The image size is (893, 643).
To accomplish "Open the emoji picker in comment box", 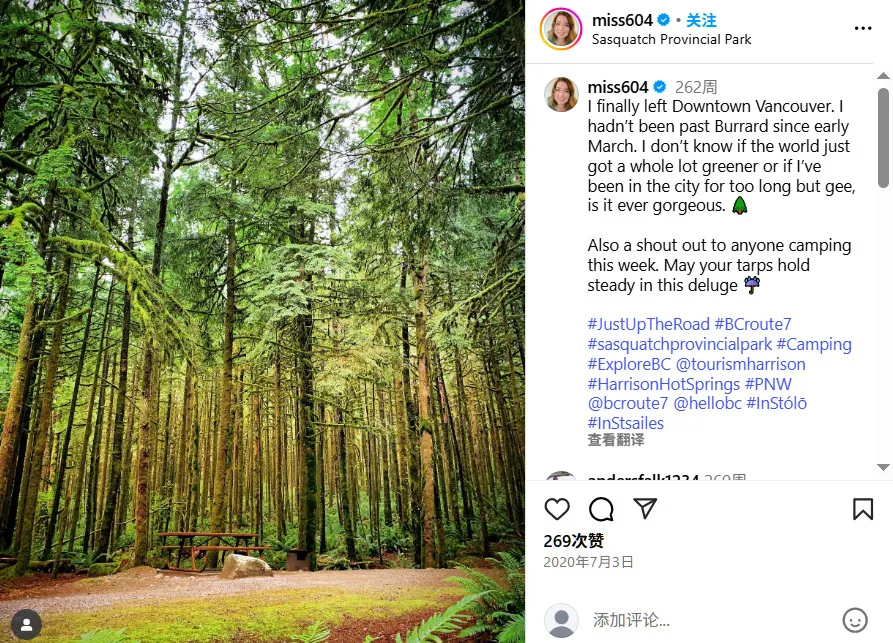I will click(x=854, y=620).
